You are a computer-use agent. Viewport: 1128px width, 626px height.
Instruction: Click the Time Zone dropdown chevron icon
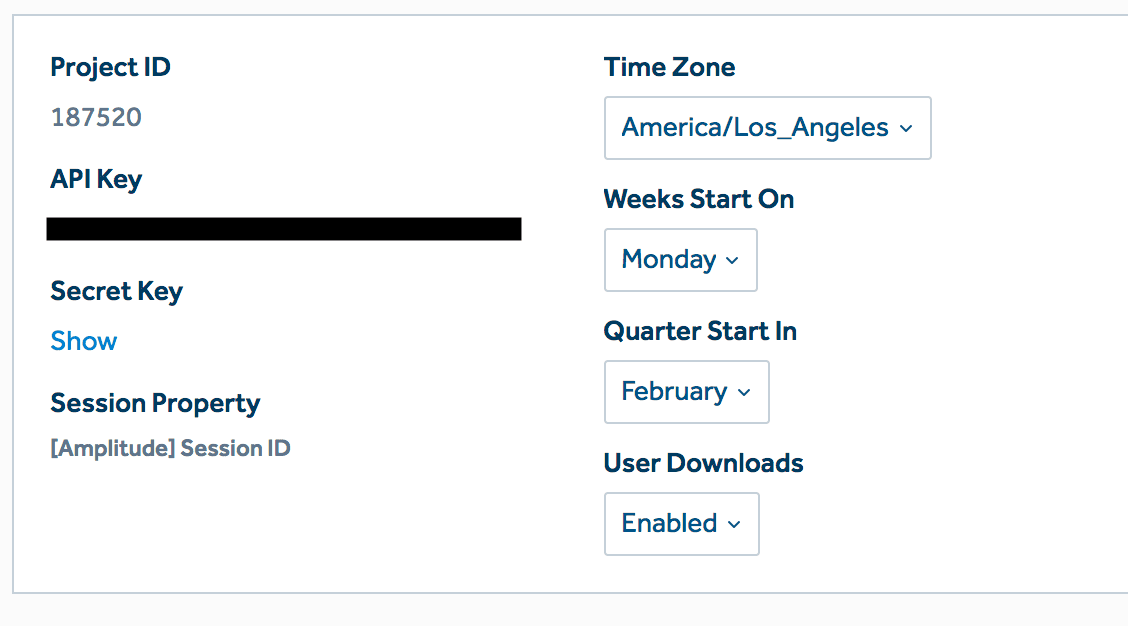pyautogui.click(x=906, y=128)
